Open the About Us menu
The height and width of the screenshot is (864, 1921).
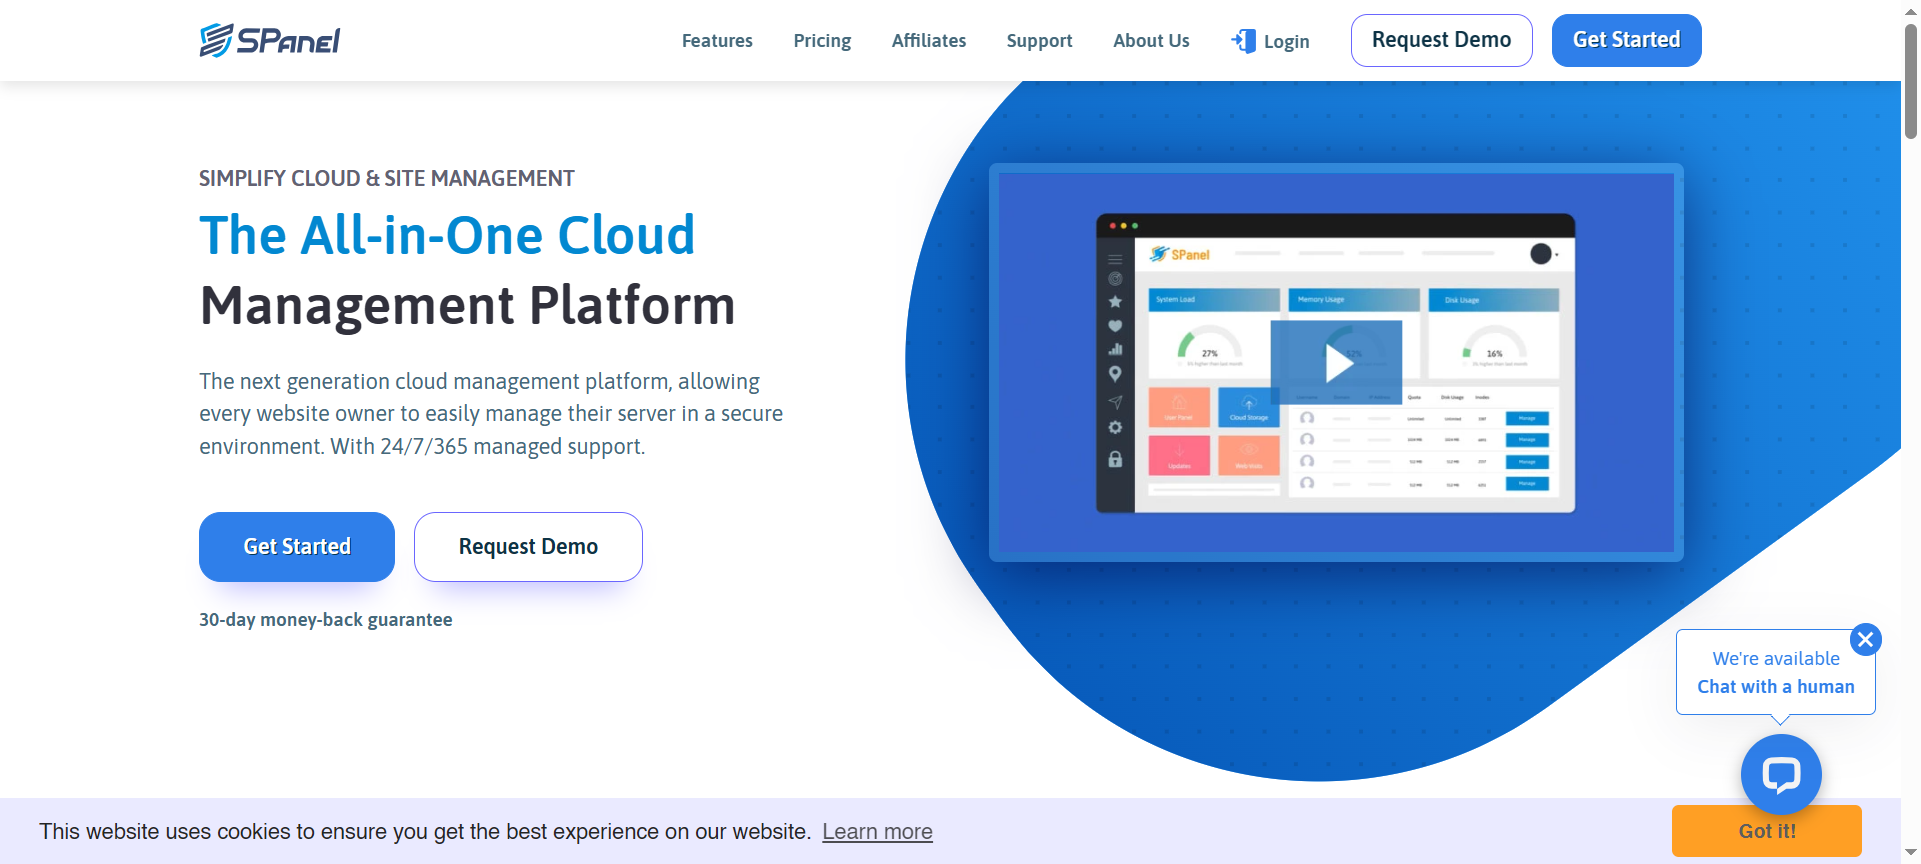coord(1151,41)
